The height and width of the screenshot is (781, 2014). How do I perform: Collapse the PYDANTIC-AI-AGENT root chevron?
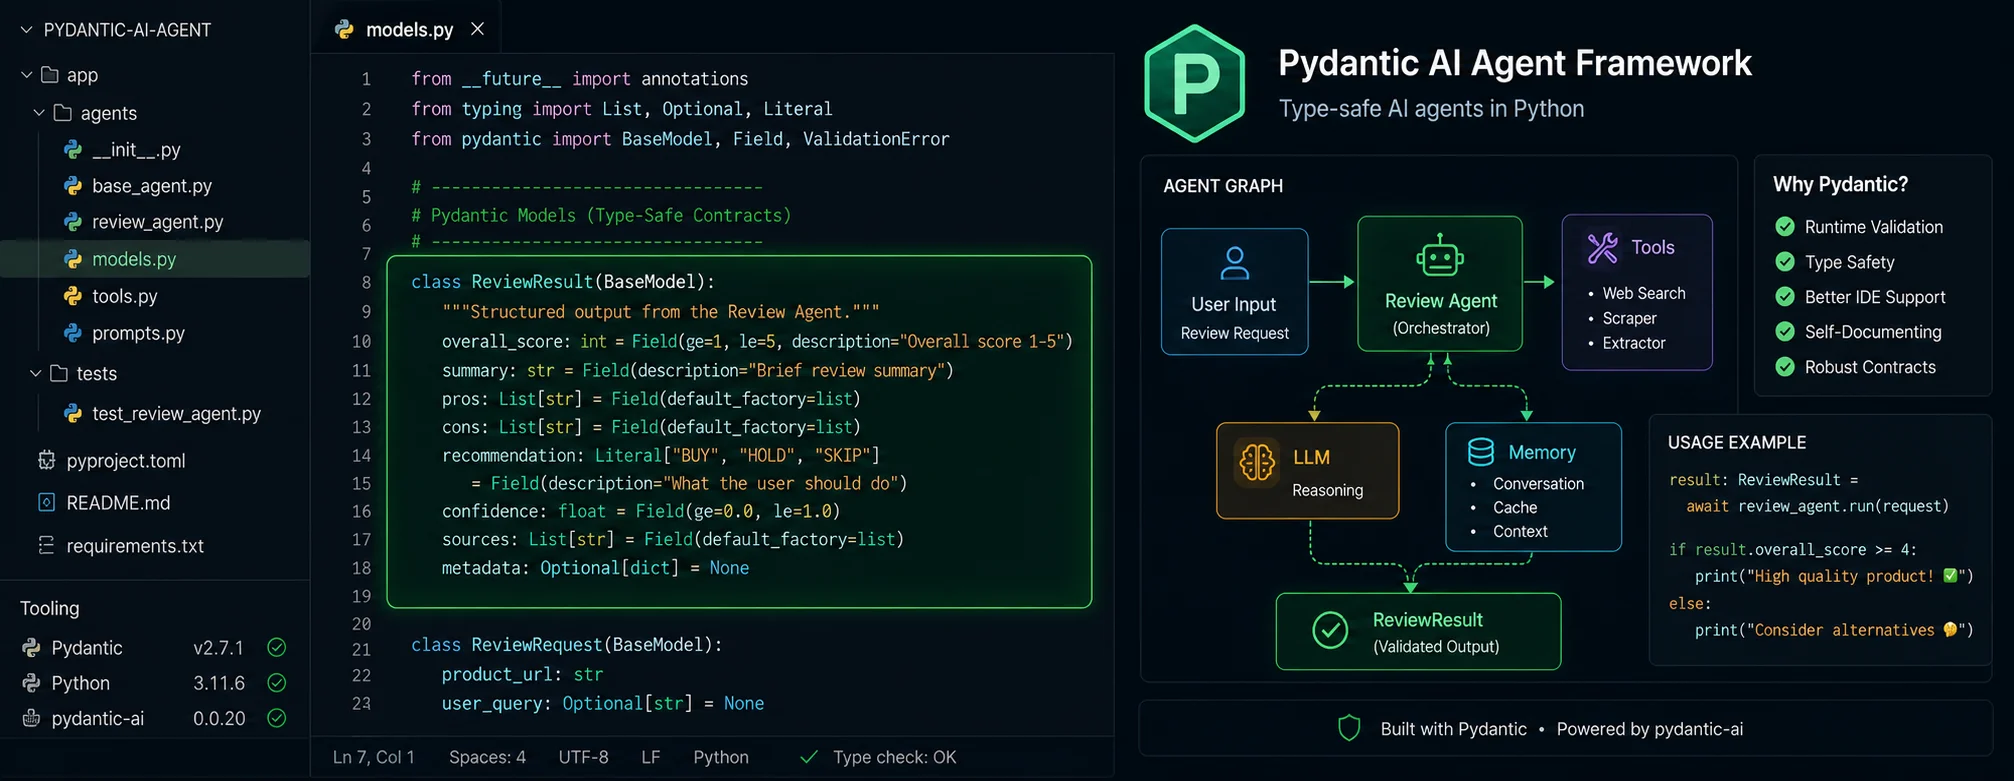[x=26, y=30]
